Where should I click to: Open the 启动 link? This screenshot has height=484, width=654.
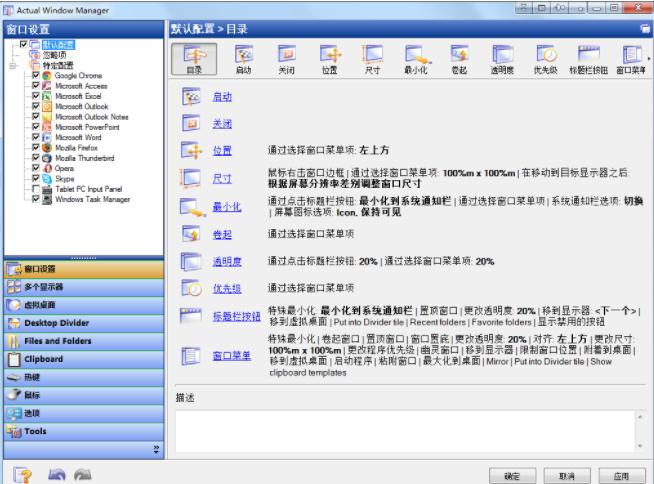[222, 97]
